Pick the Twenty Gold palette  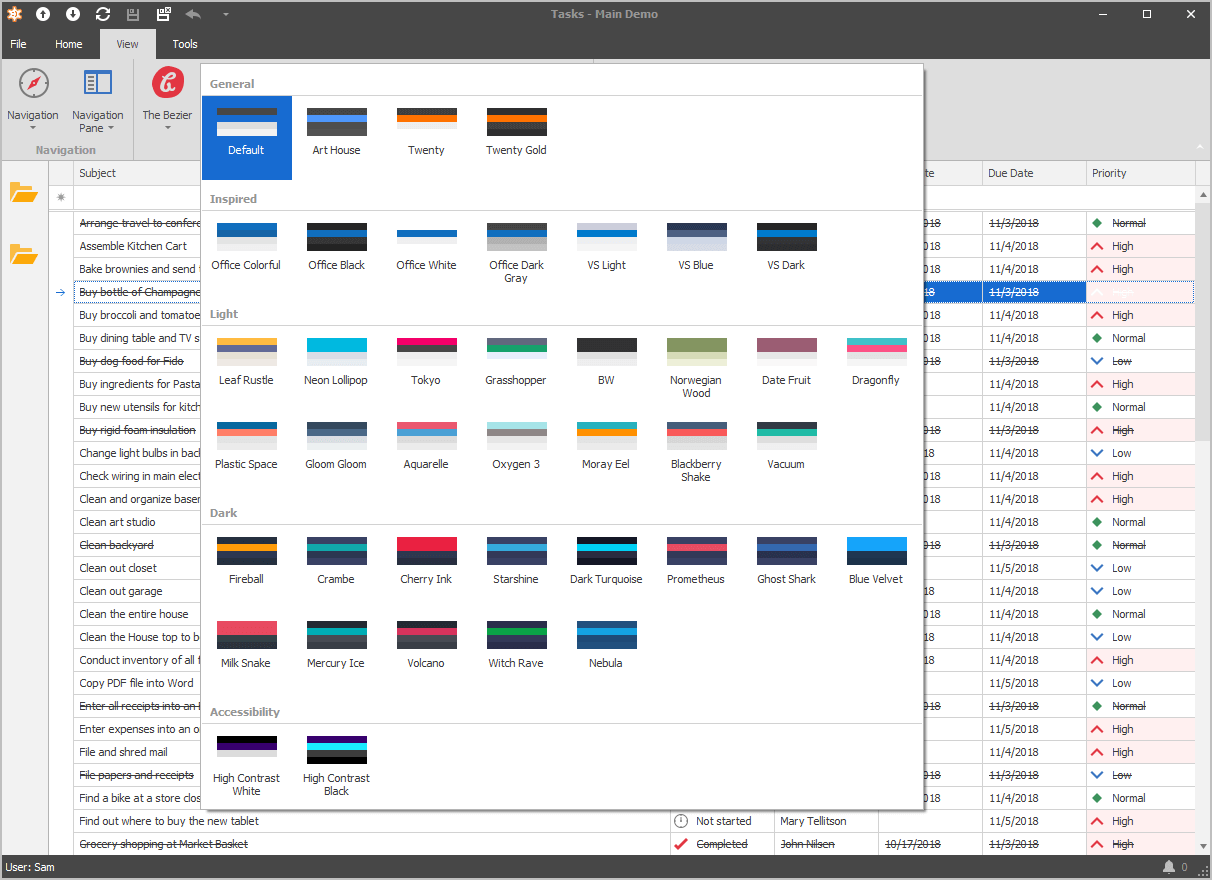(x=517, y=138)
